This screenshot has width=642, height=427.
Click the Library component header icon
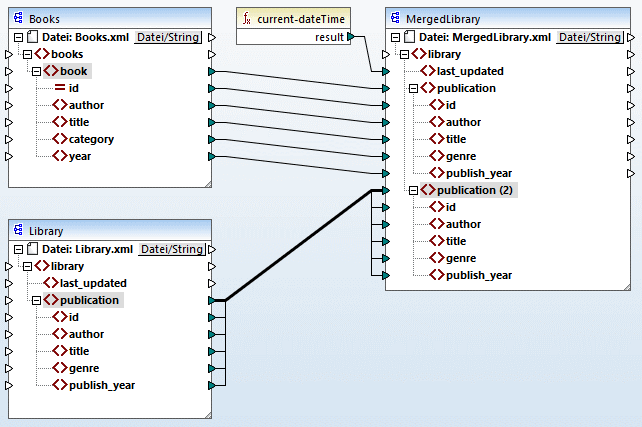(19, 231)
